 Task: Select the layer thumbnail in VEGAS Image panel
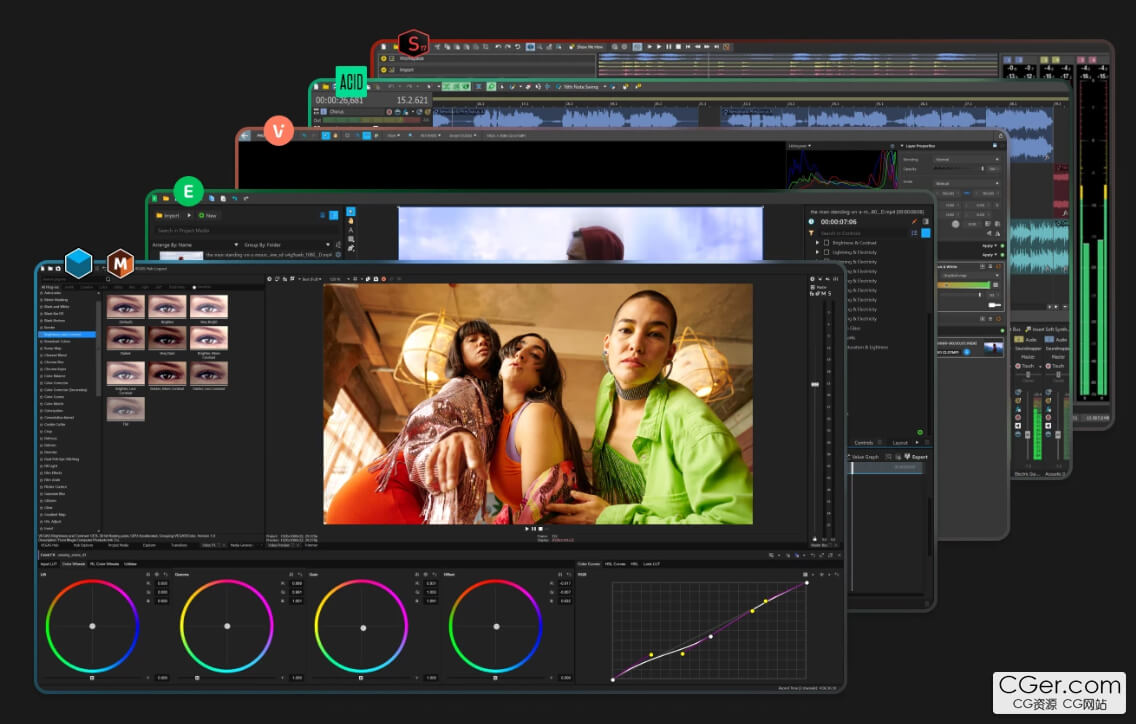(x=993, y=349)
